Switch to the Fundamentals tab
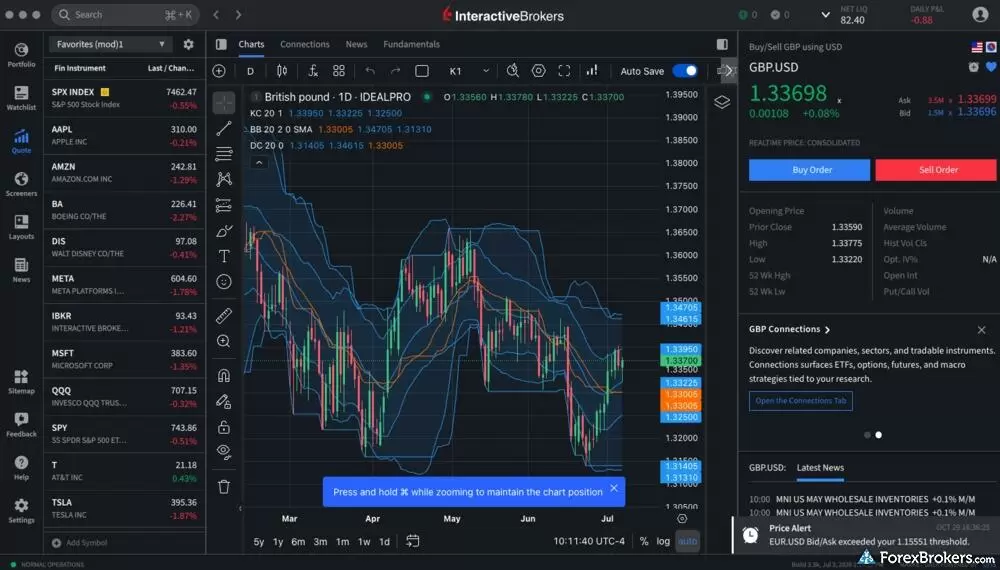The image size is (1000, 570). [411, 45]
